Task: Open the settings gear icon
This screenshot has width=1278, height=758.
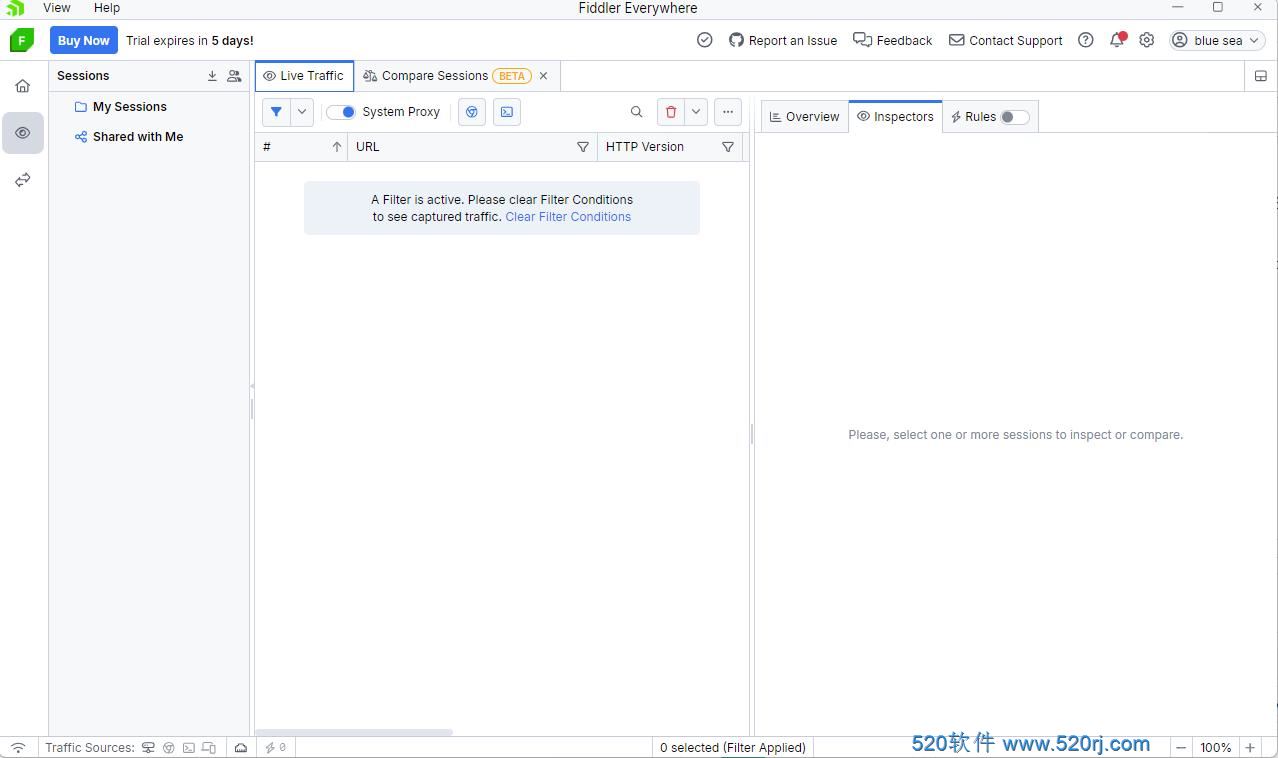Action: (x=1147, y=40)
